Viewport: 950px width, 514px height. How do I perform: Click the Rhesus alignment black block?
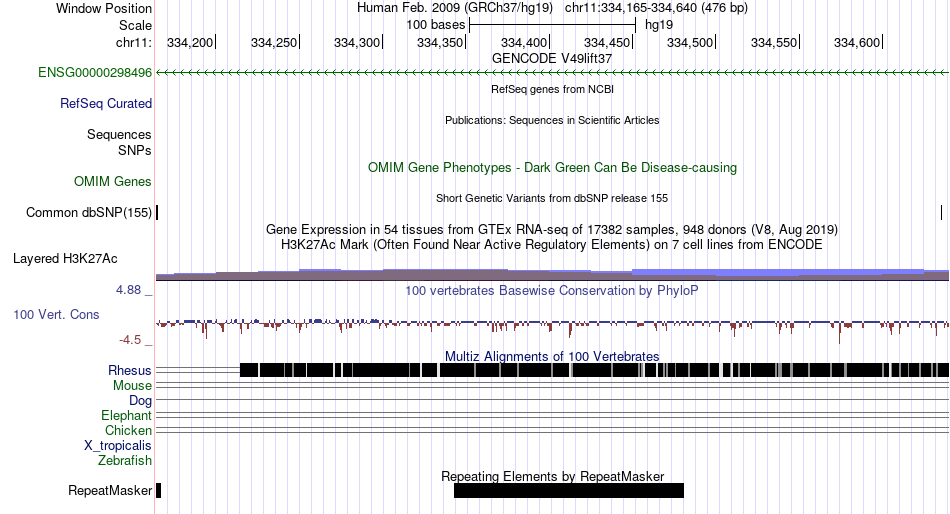(594, 370)
